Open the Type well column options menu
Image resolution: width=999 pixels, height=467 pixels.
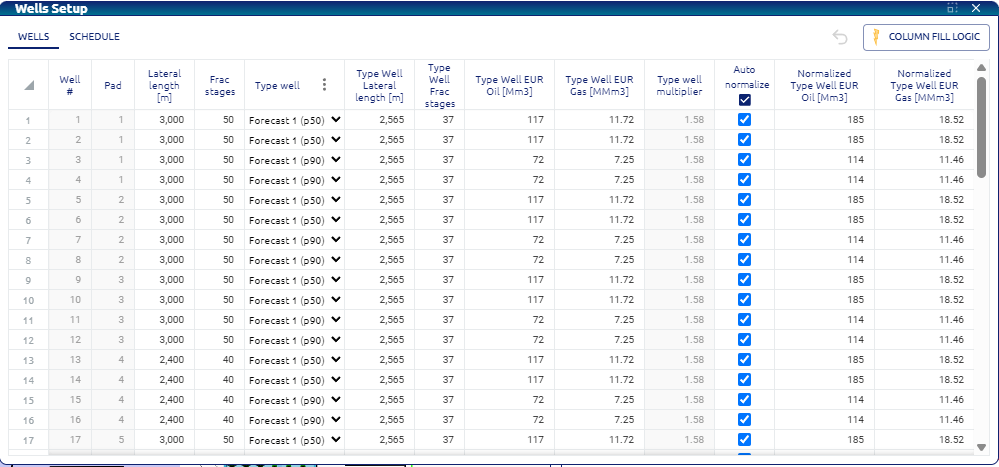pos(323,86)
